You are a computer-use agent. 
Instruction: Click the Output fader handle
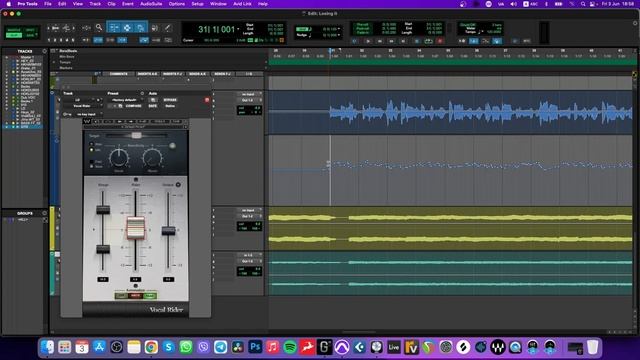pyautogui.click(x=168, y=231)
